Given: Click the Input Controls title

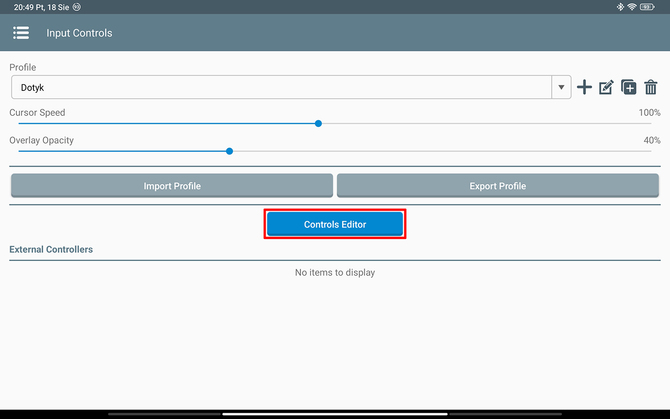Looking at the screenshot, I should pyautogui.click(x=79, y=33).
